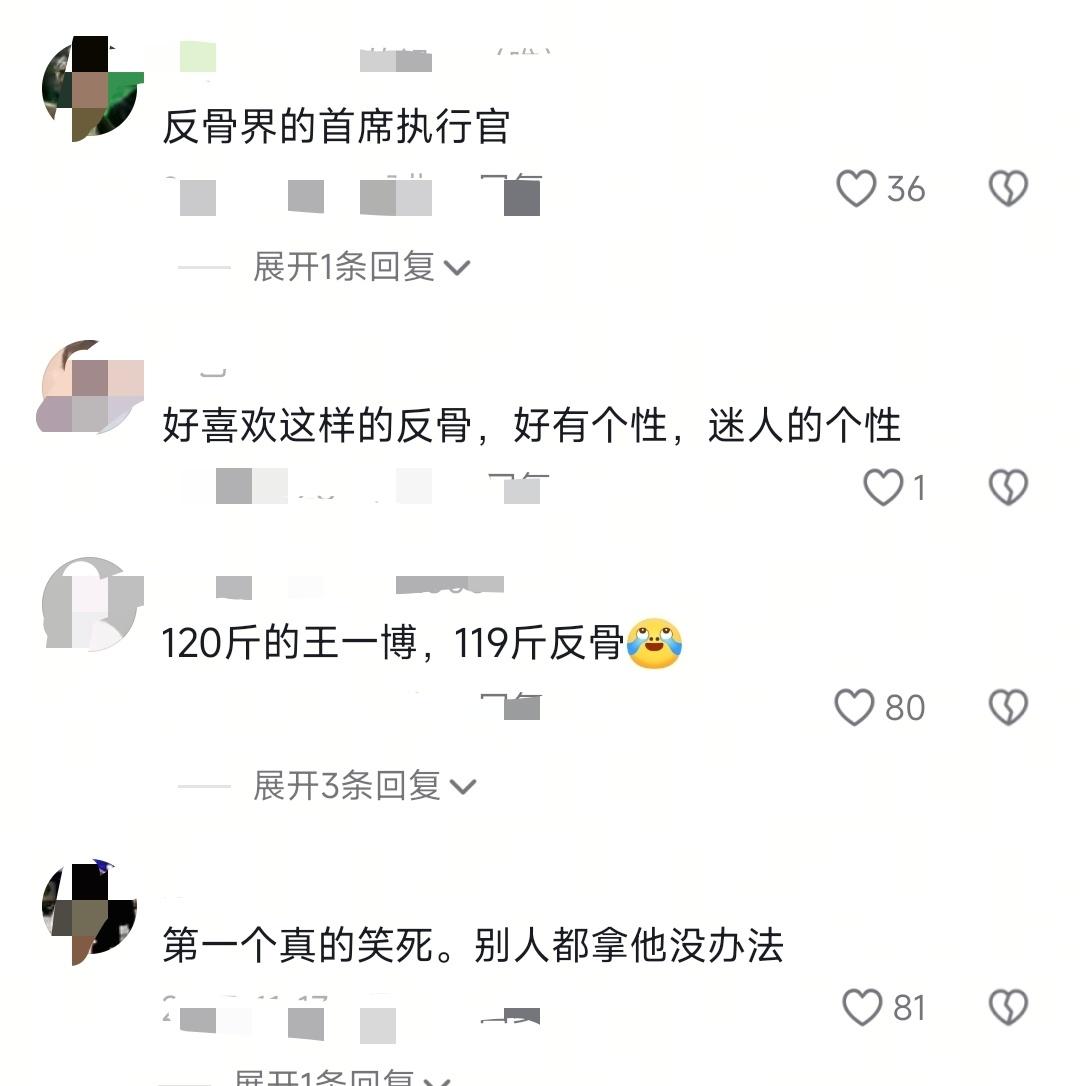Like the 好喜欢这样的反骨 comment
The image size is (1080, 1086).
883,487
